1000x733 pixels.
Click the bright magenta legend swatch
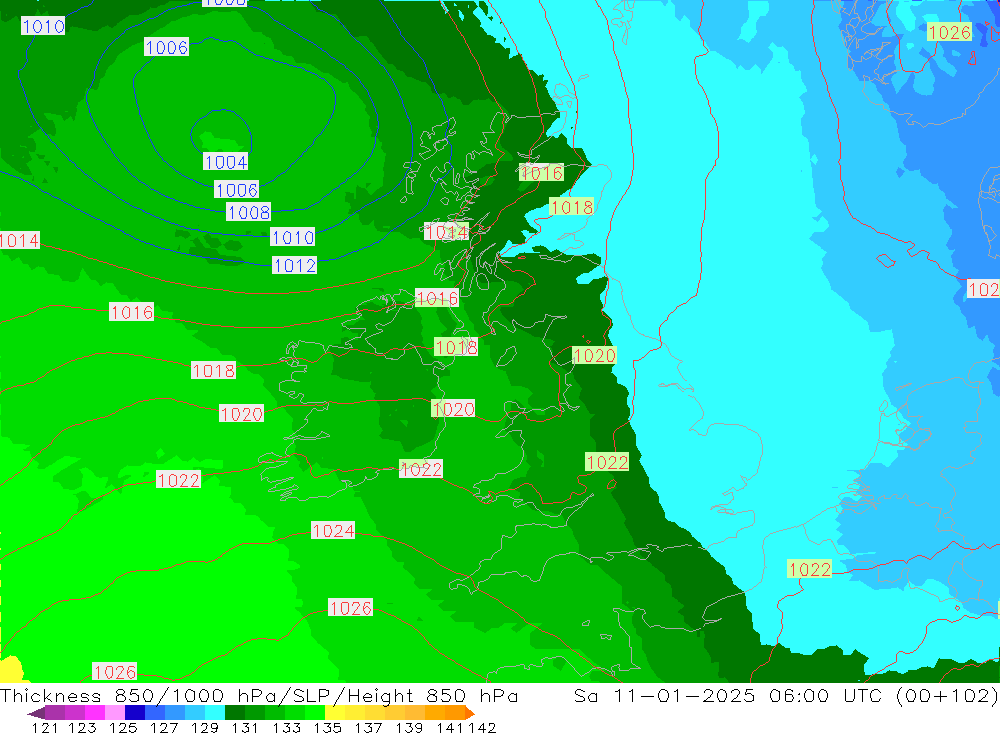pos(95,713)
